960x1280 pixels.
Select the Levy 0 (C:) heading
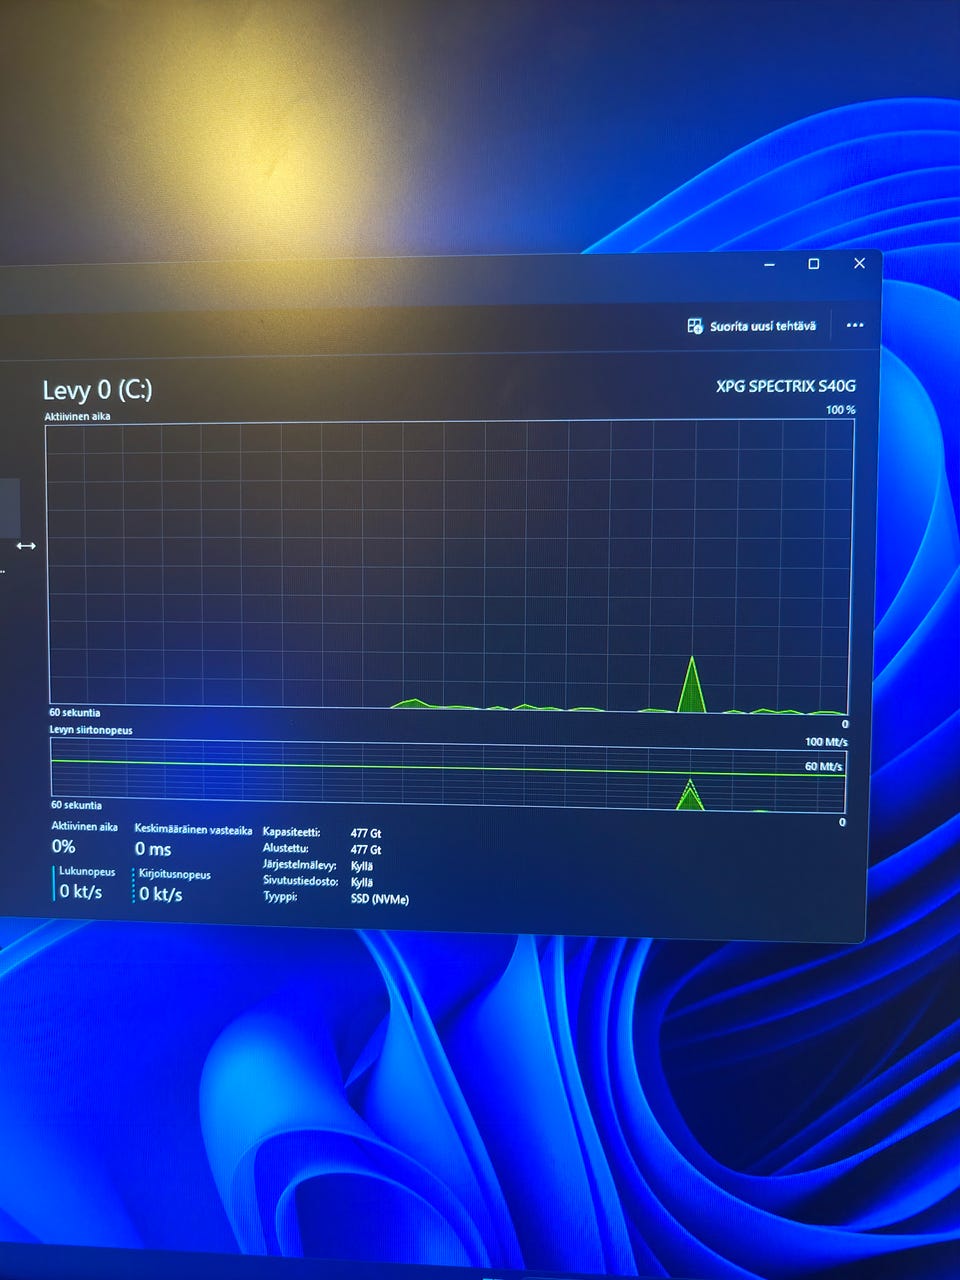[97, 390]
